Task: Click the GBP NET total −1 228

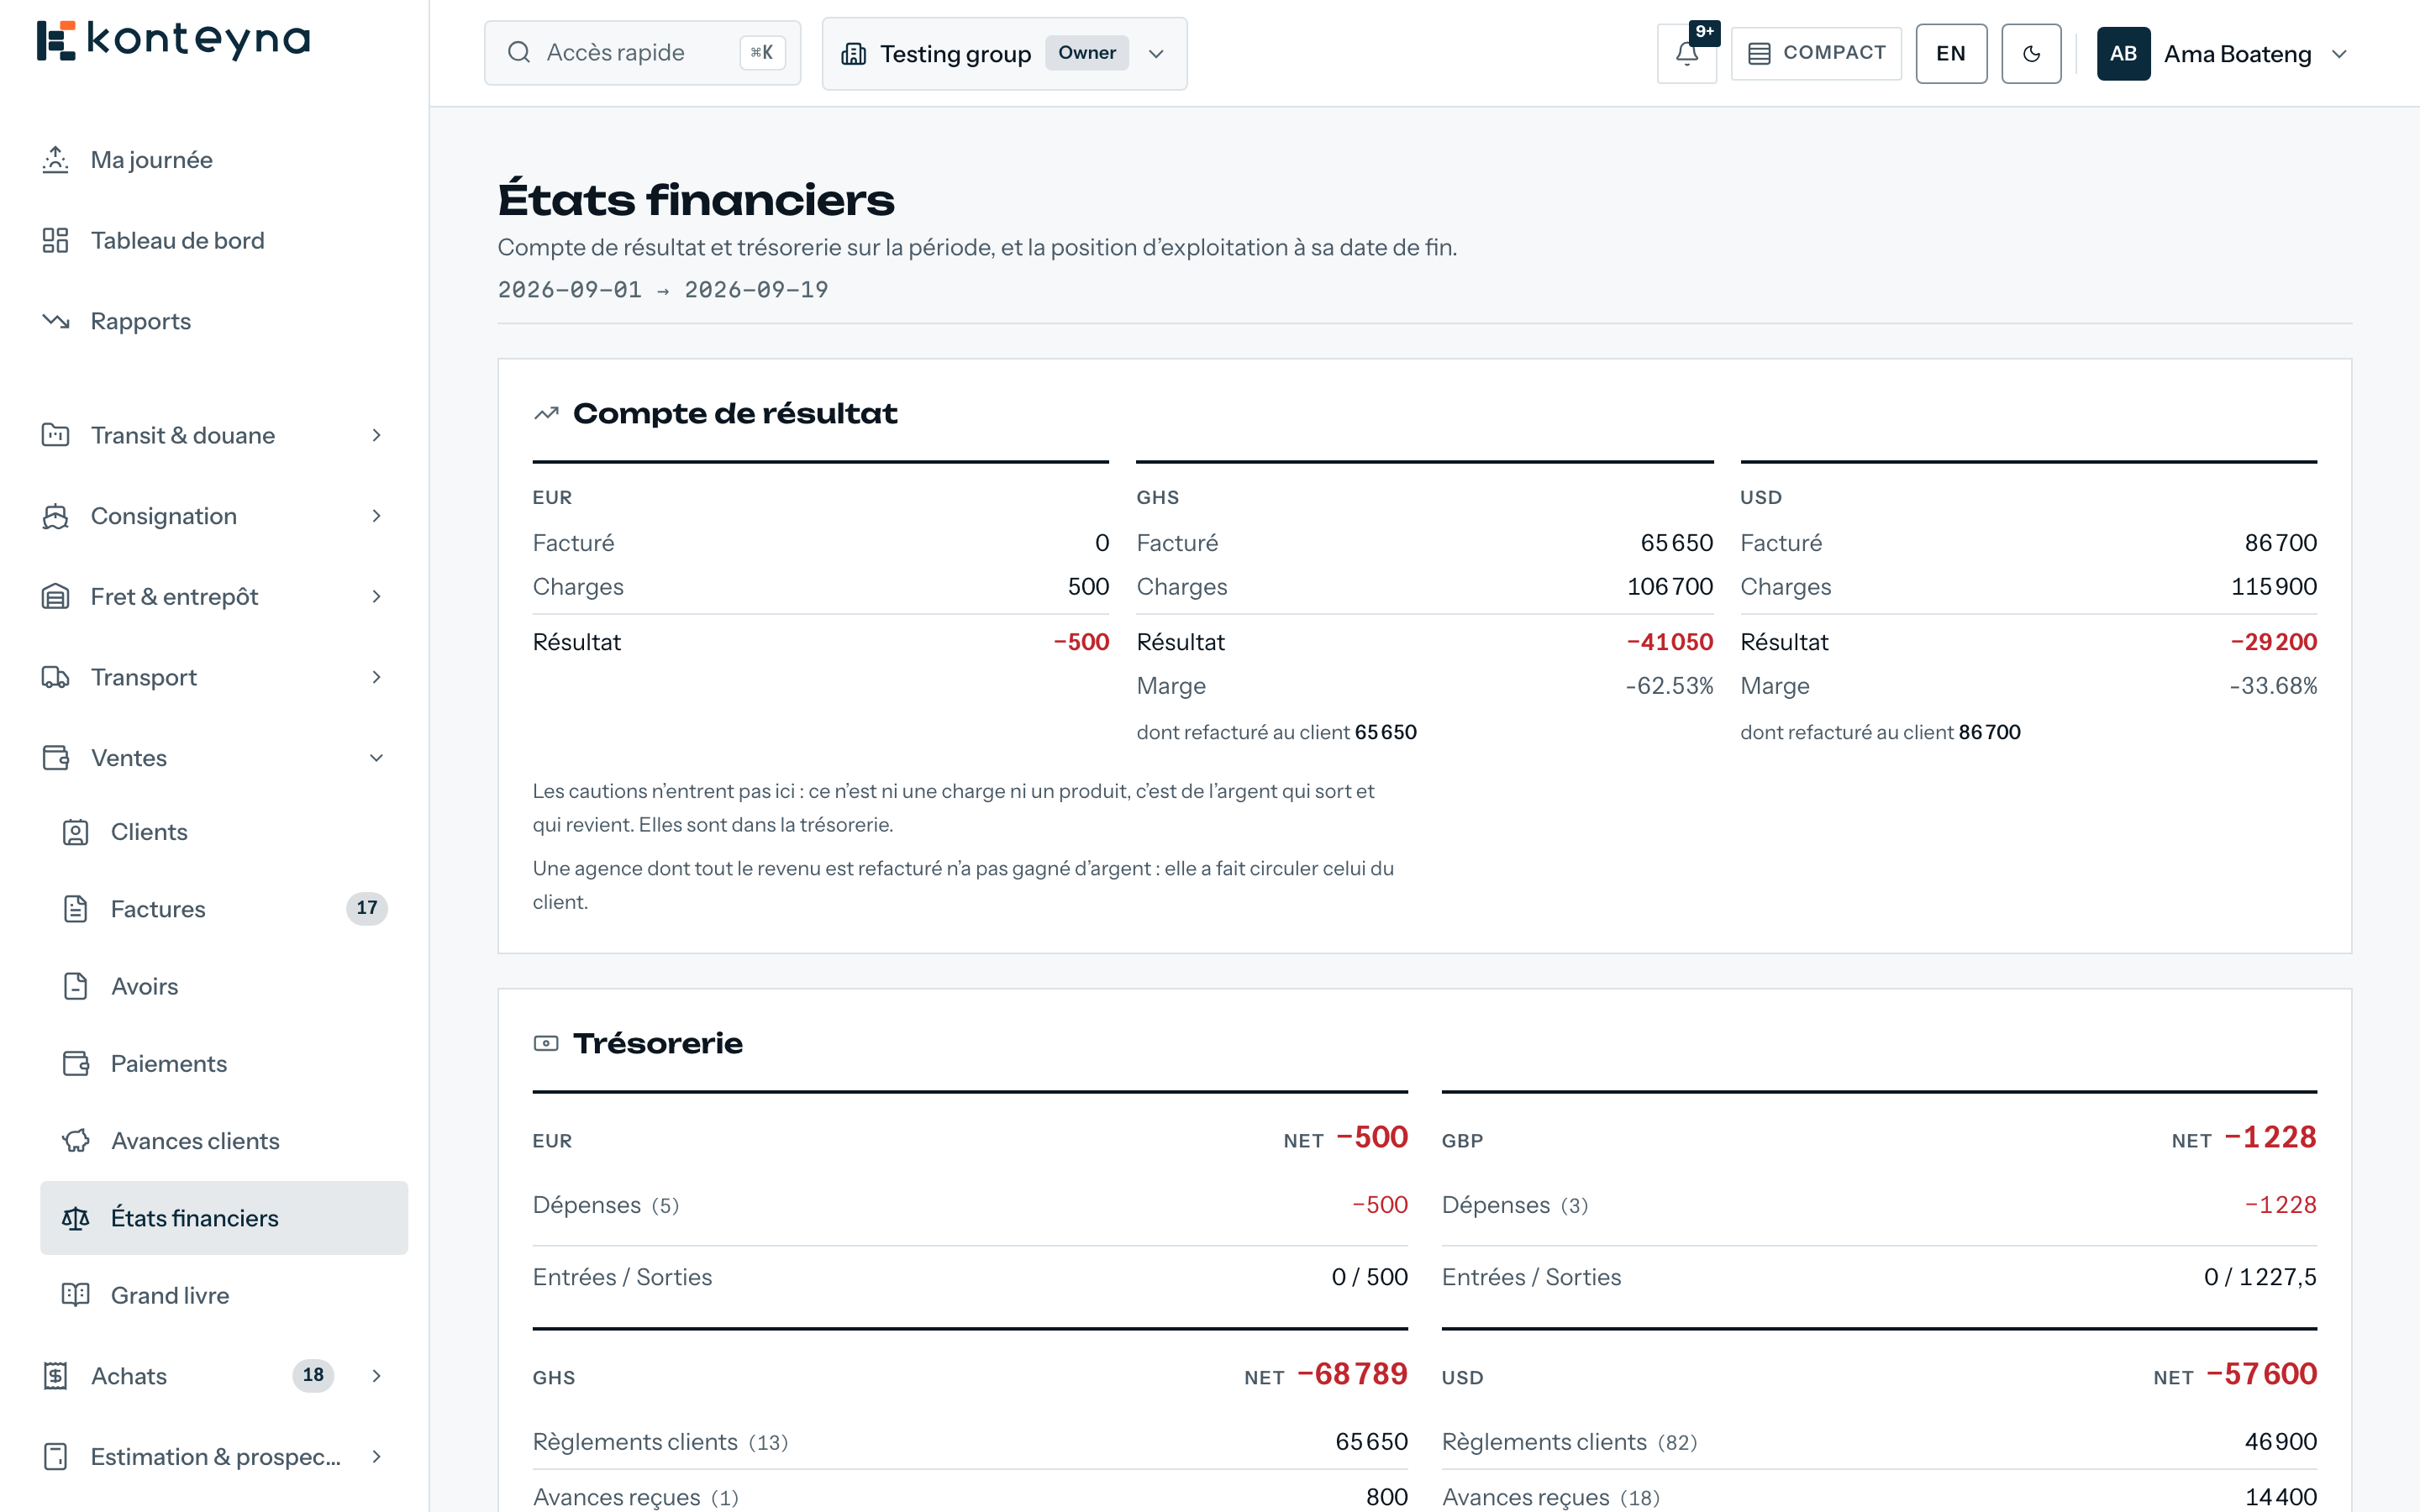Action: [x=2270, y=1137]
